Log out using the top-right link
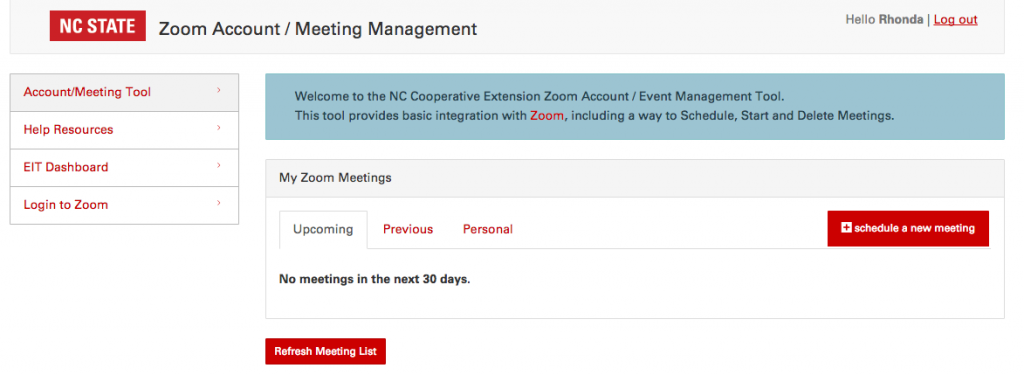This screenshot has width=1024, height=375. click(955, 20)
